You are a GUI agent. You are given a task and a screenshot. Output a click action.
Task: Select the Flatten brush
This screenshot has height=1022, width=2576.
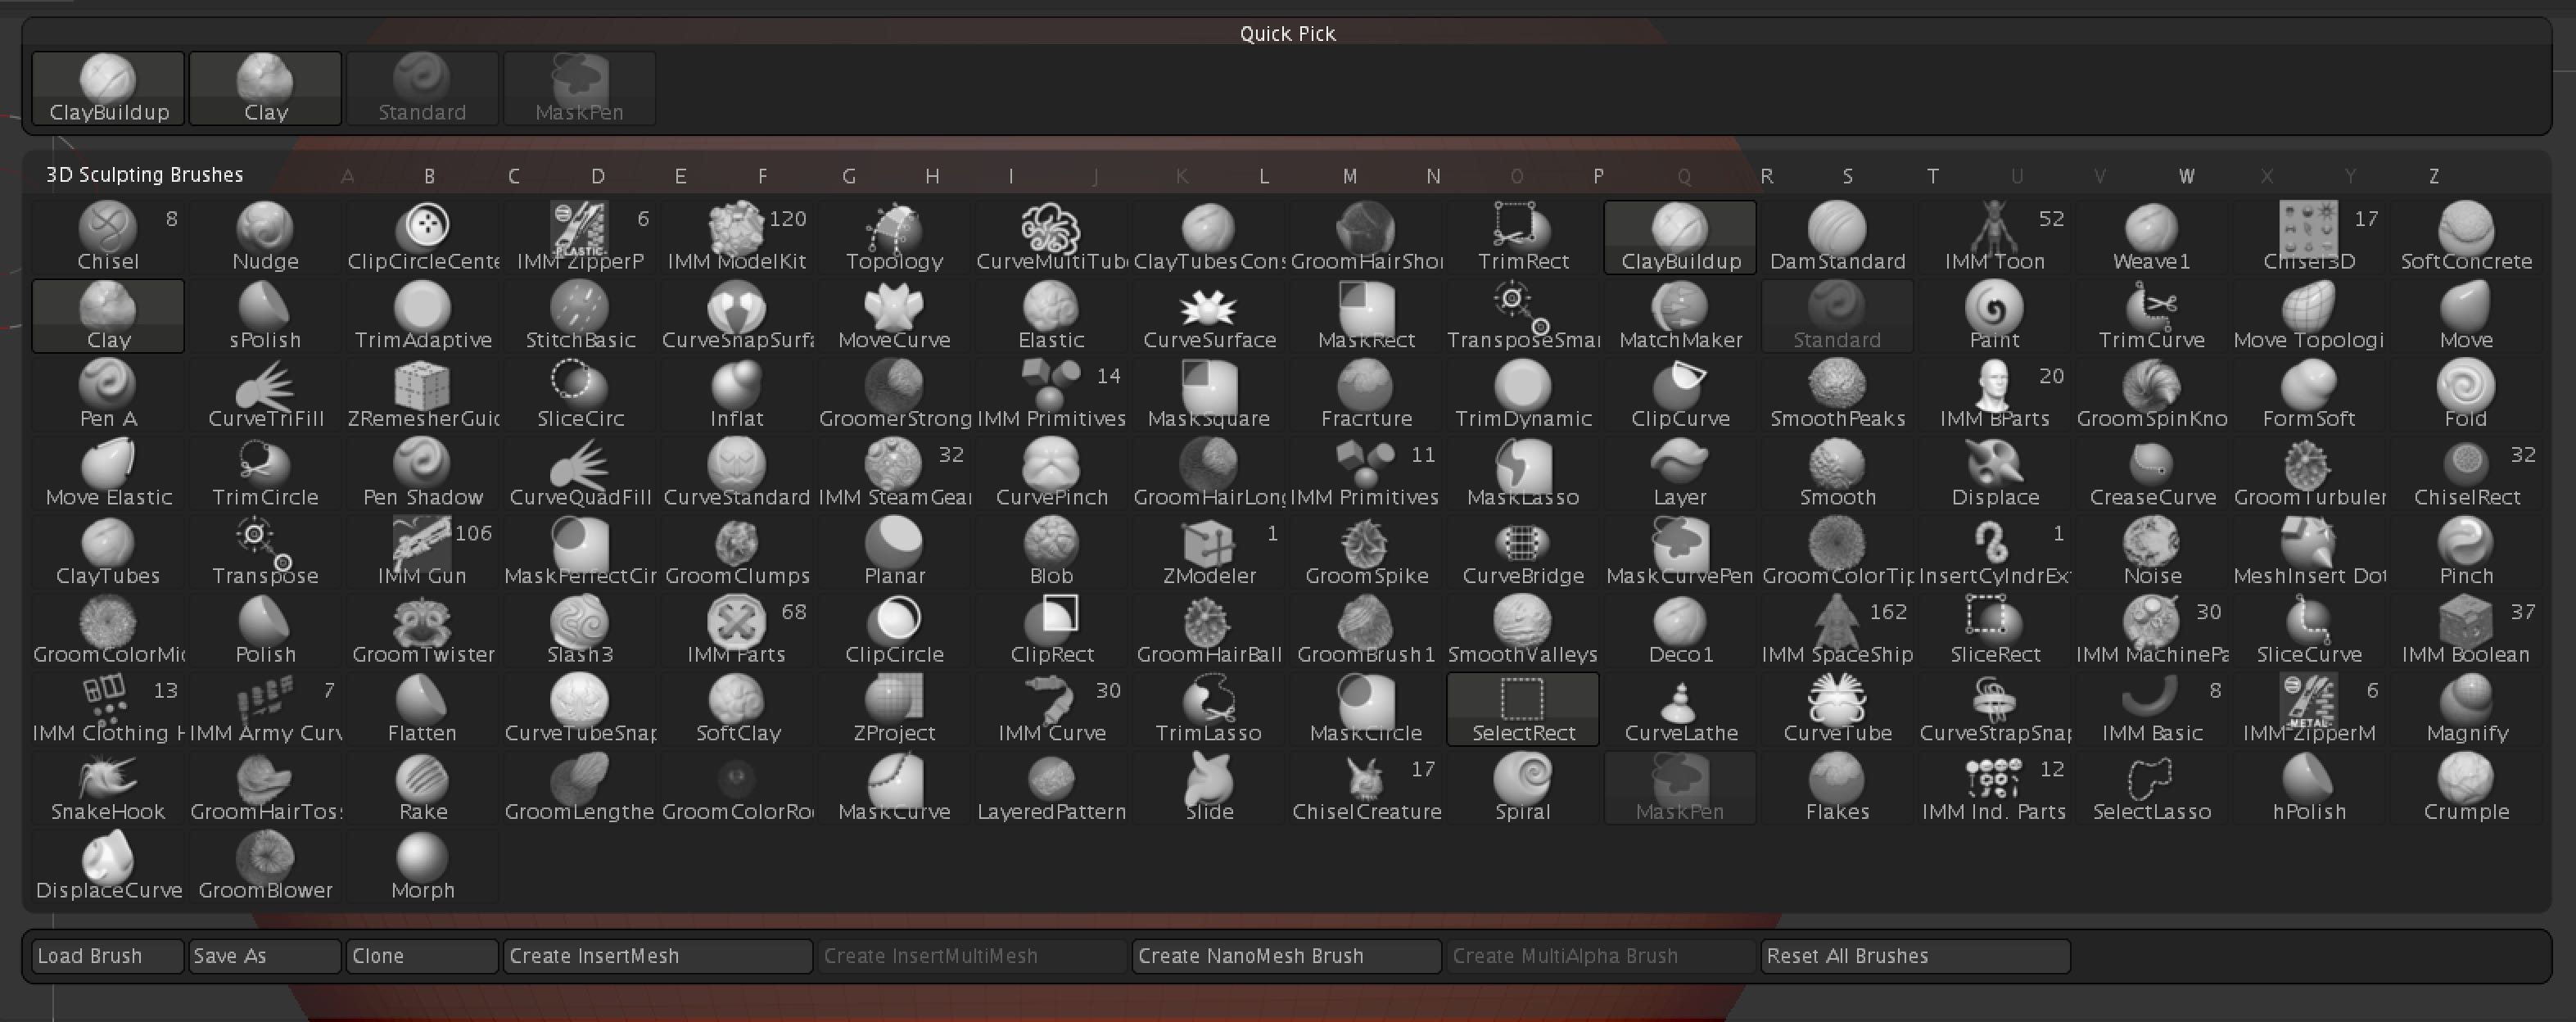[423, 709]
